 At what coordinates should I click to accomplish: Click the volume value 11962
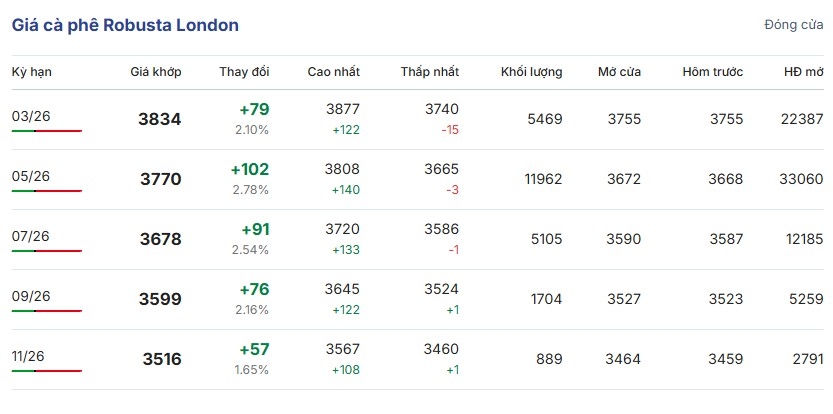point(543,179)
